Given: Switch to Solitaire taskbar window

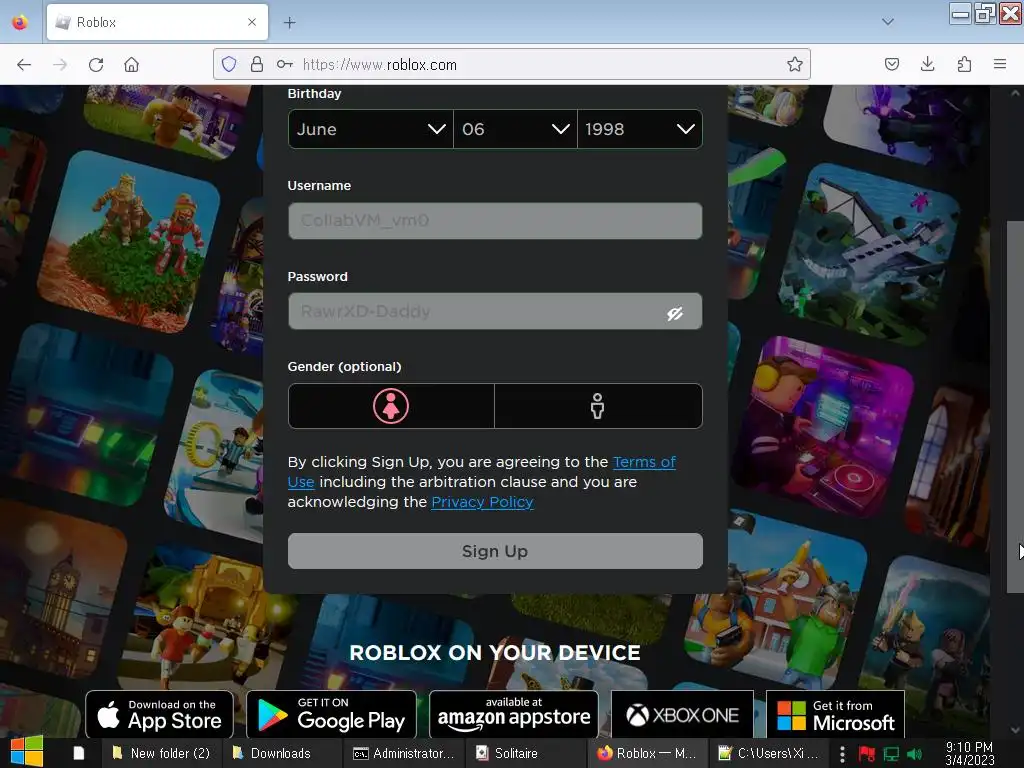Looking at the screenshot, I should [525, 753].
